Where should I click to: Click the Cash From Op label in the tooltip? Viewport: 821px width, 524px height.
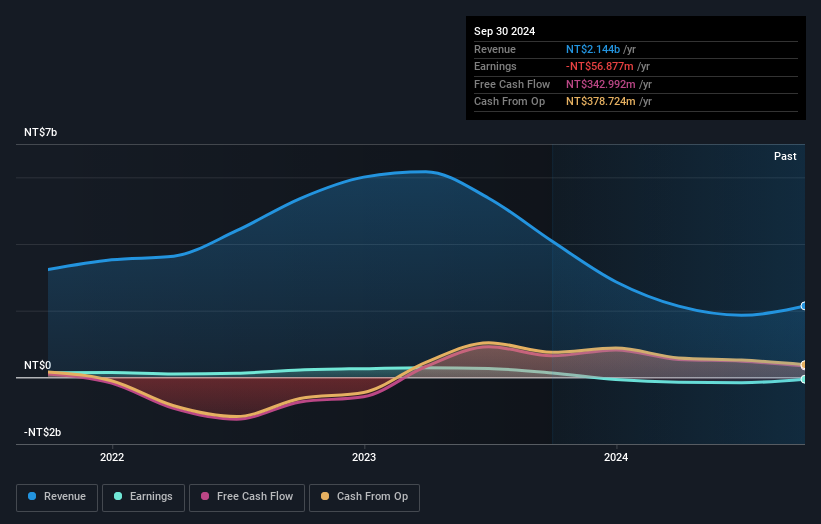pos(509,102)
